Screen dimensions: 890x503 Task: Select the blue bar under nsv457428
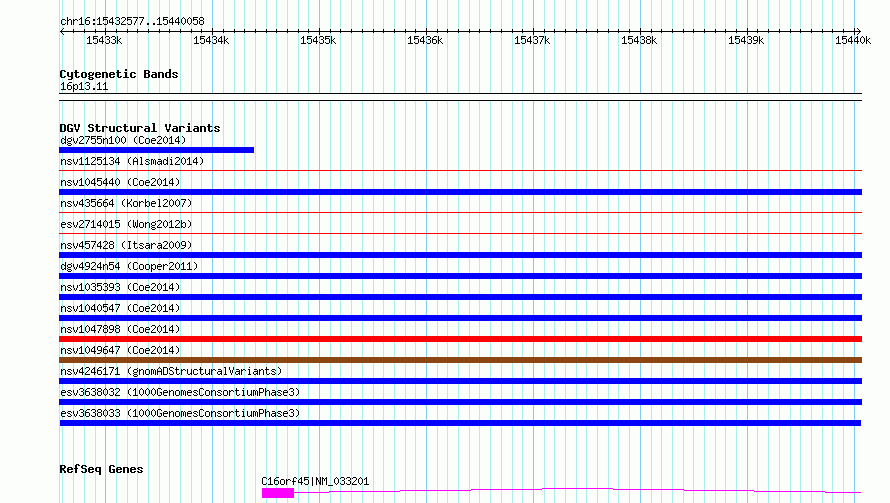click(x=460, y=255)
